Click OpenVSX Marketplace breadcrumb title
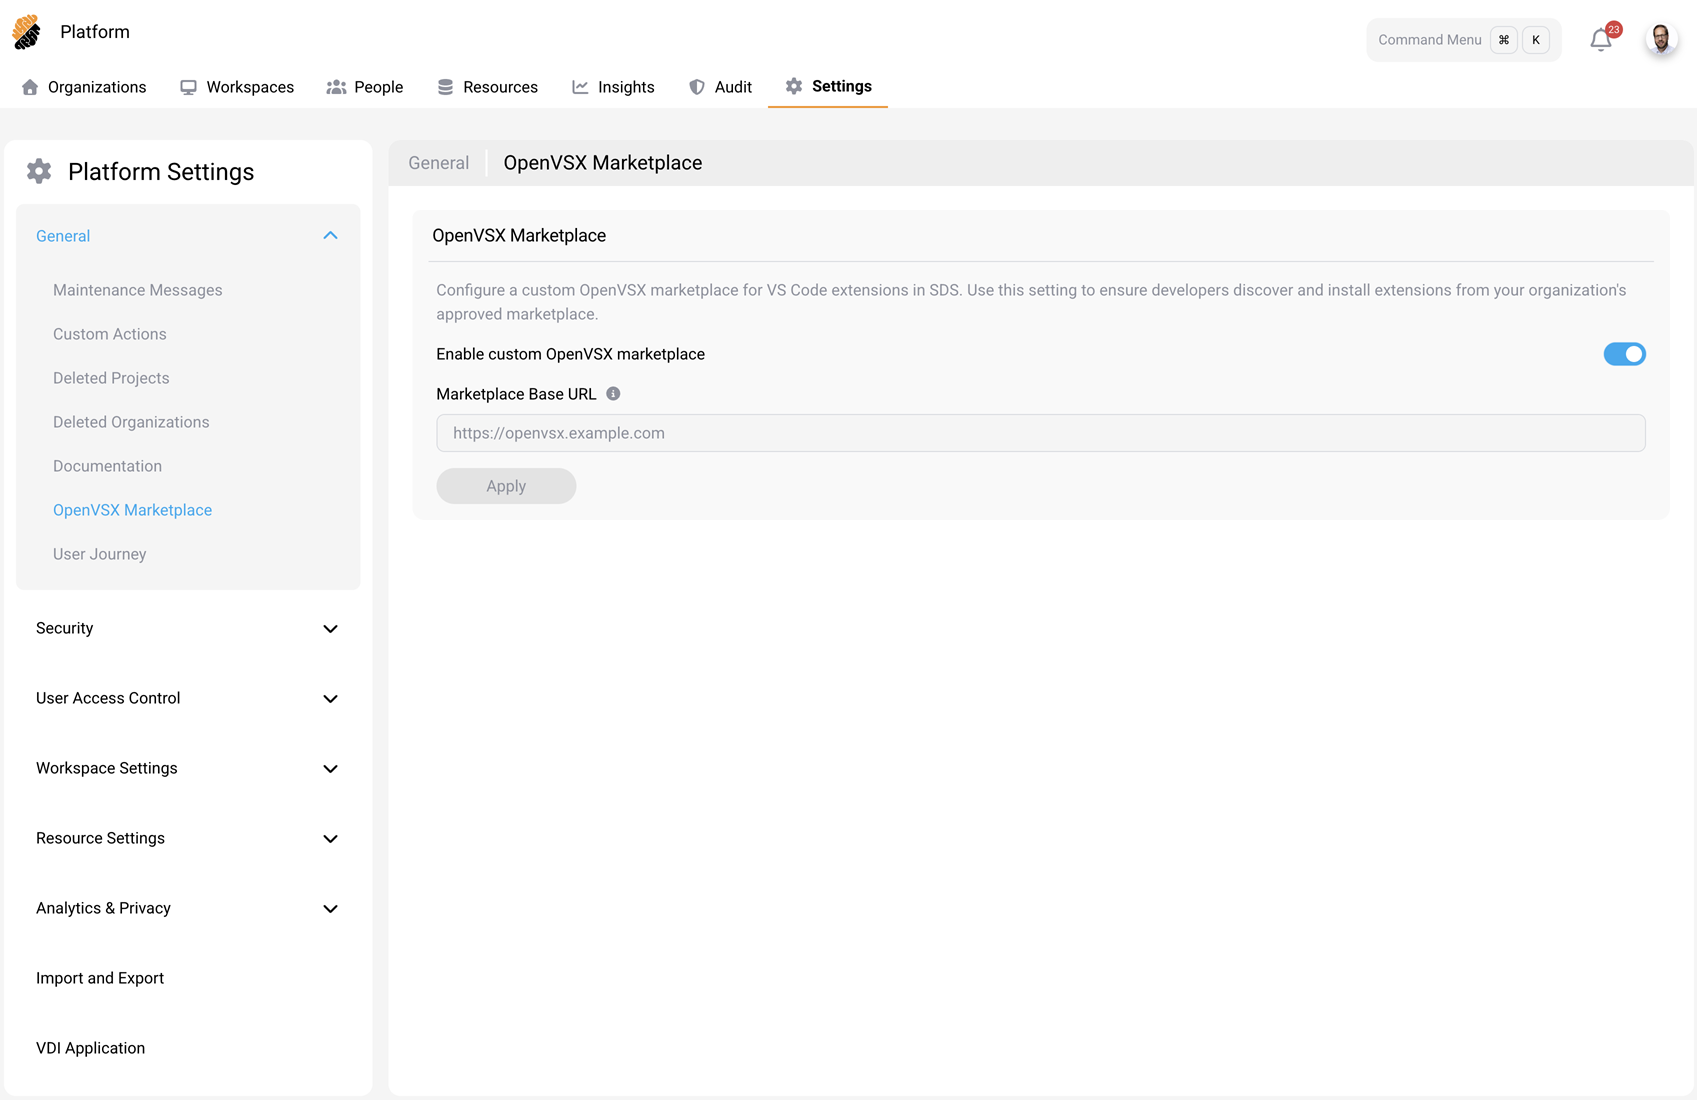Viewport: 1697px width, 1100px height. [x=603, y=163]
